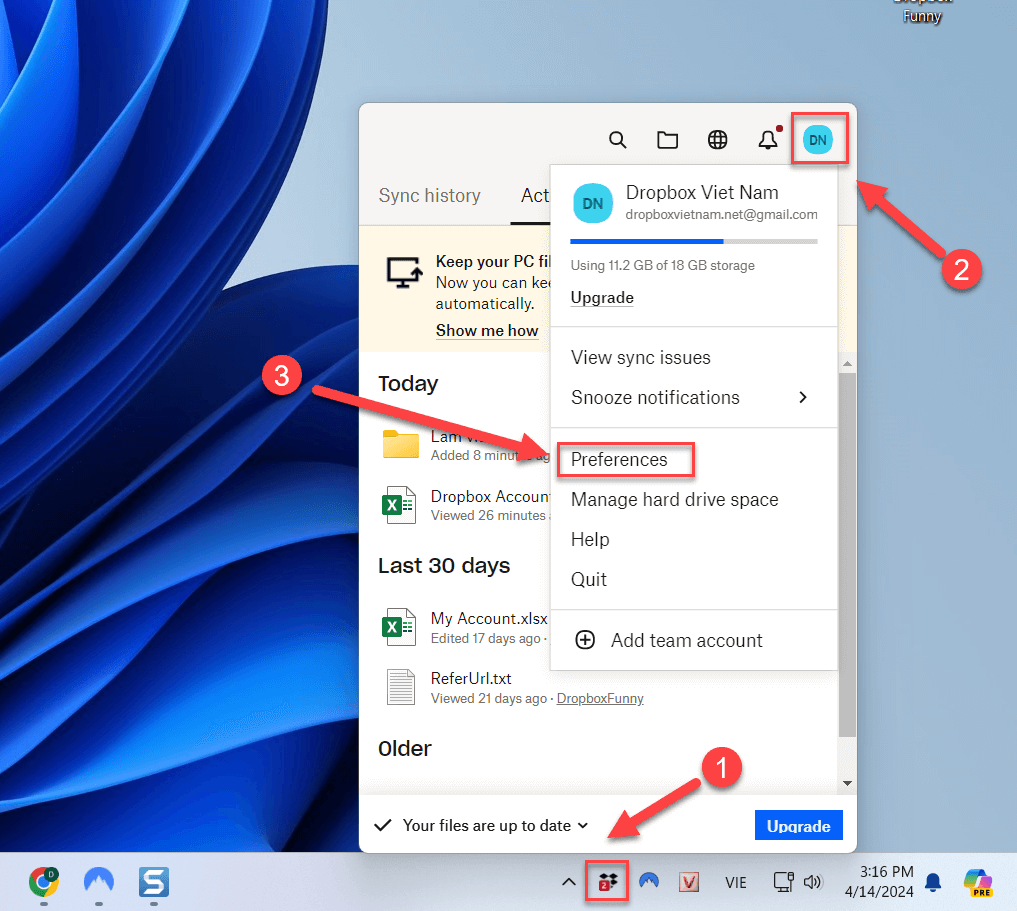This screenshot has height=911, width=1017.
Task: Open the Dropbox folder icon
Action: pos(667,139)
